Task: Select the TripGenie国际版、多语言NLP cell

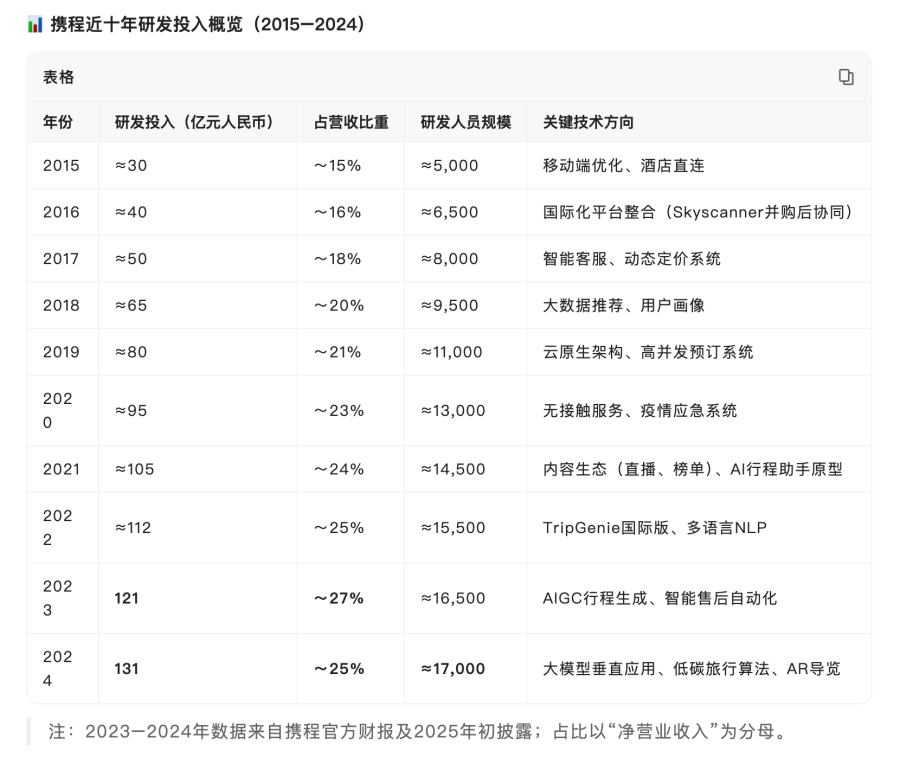Action: [x=654, y=528]
